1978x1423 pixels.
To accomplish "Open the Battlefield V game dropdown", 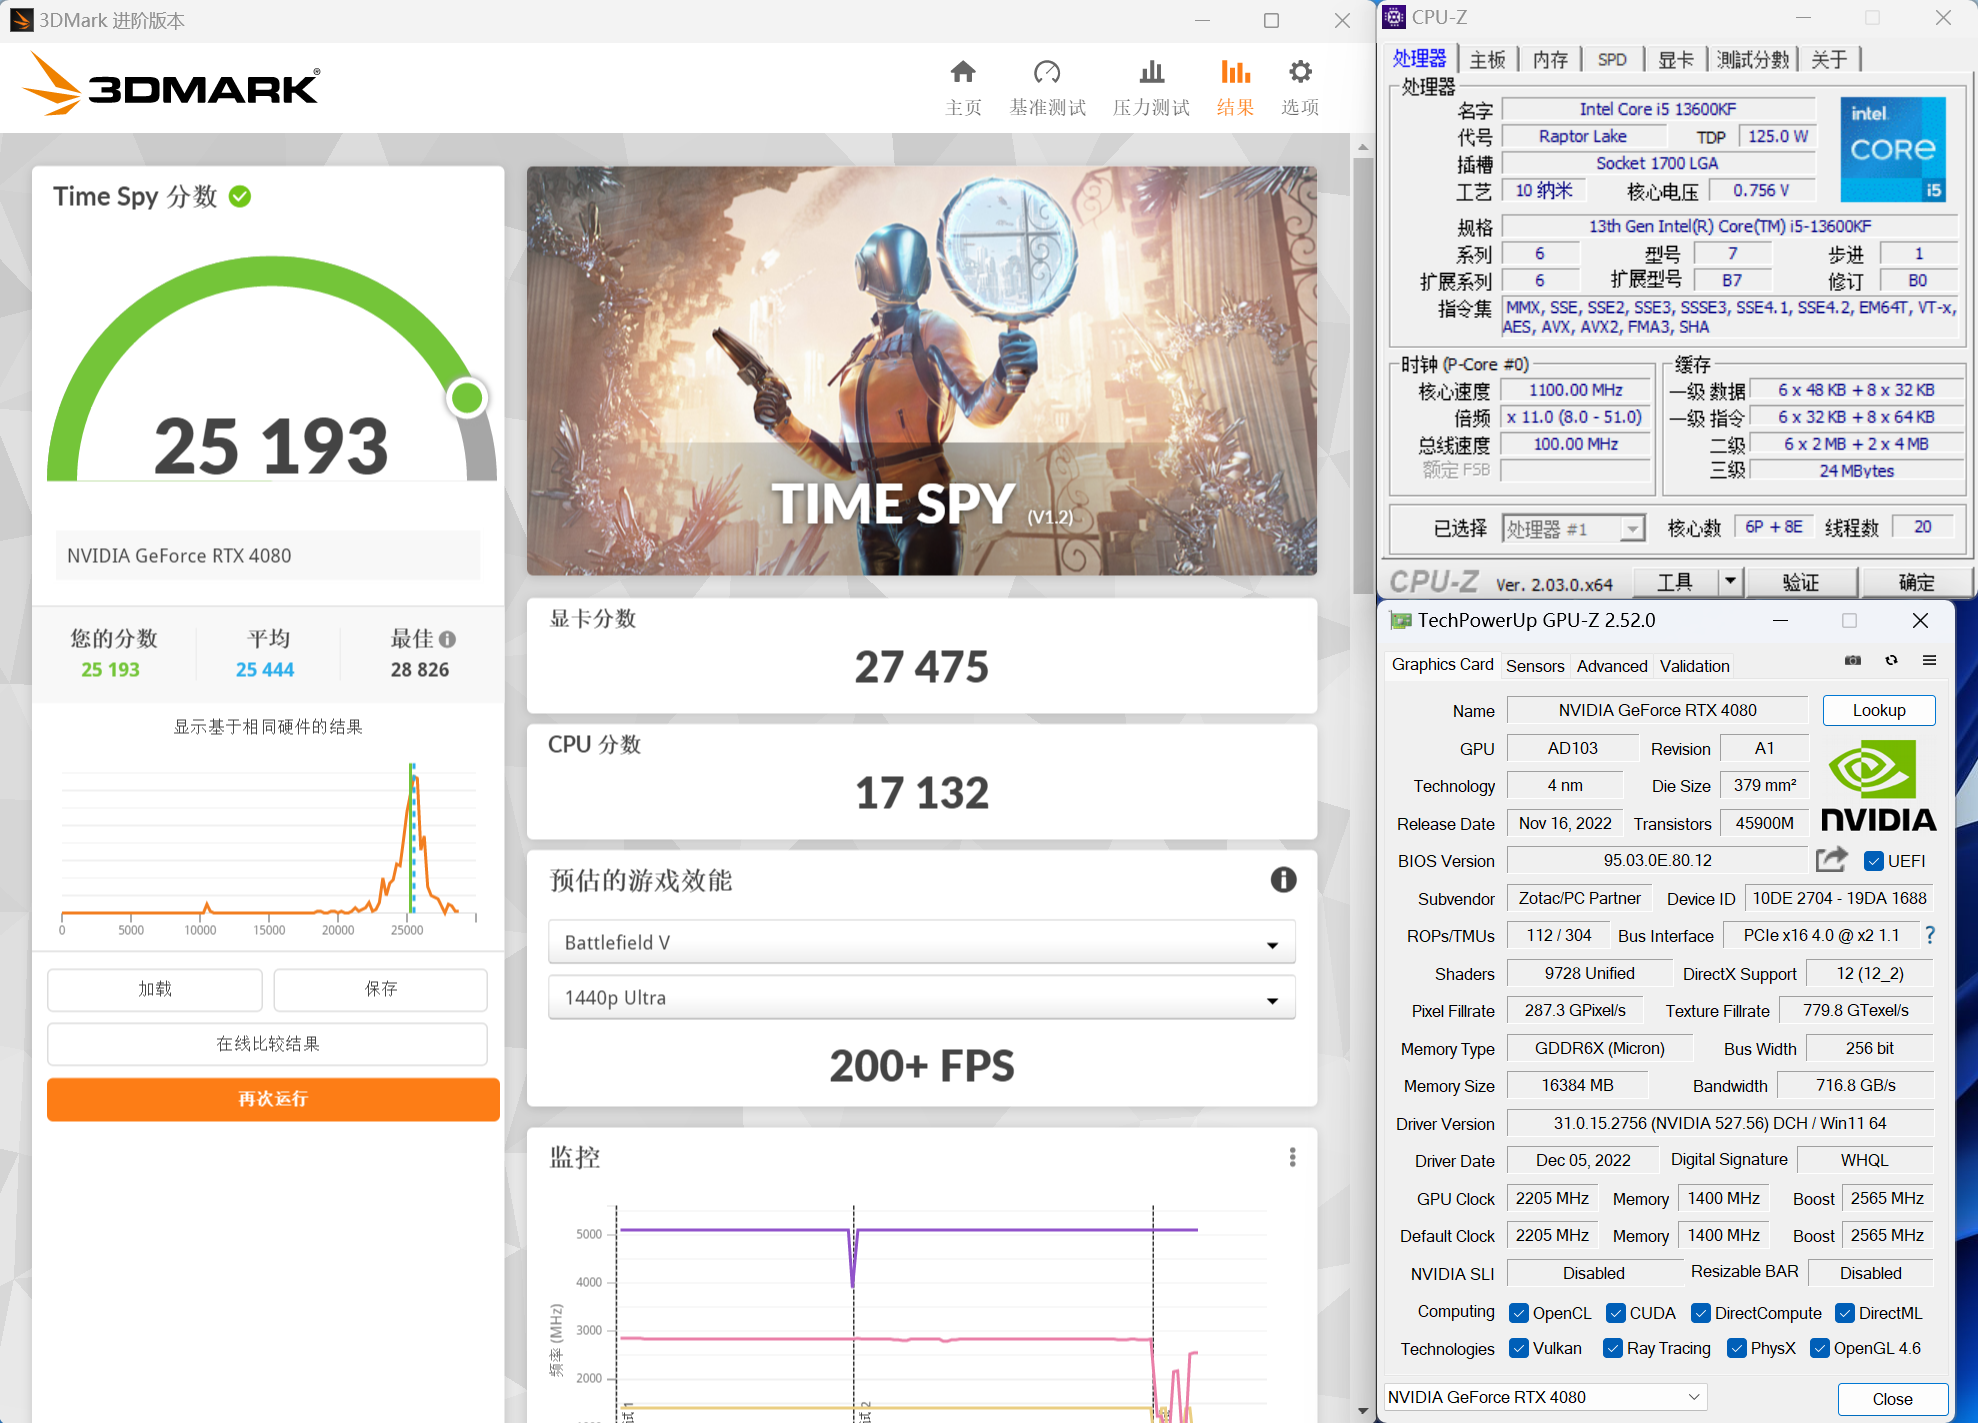I will (1271, 942).
